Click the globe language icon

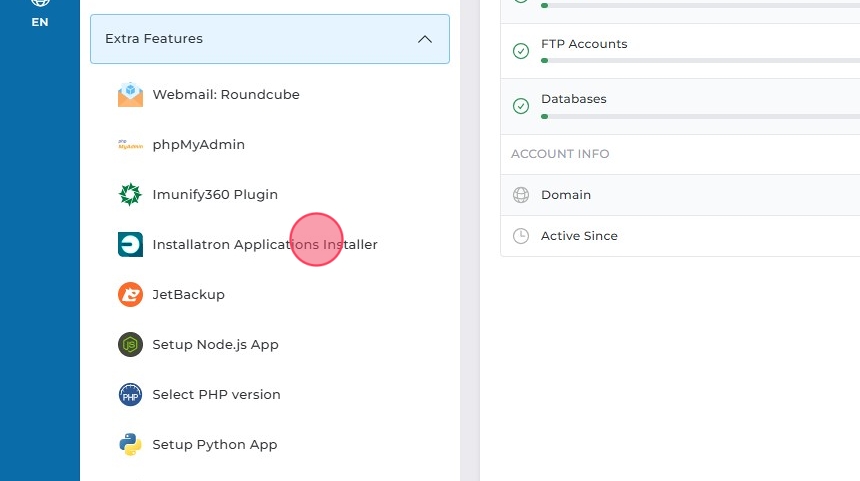[40, 3]
